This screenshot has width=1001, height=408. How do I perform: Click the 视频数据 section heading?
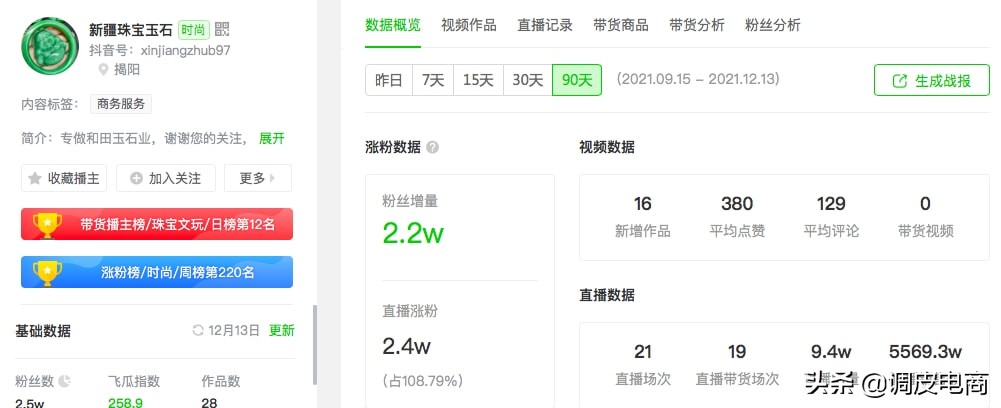pos(606,147)
